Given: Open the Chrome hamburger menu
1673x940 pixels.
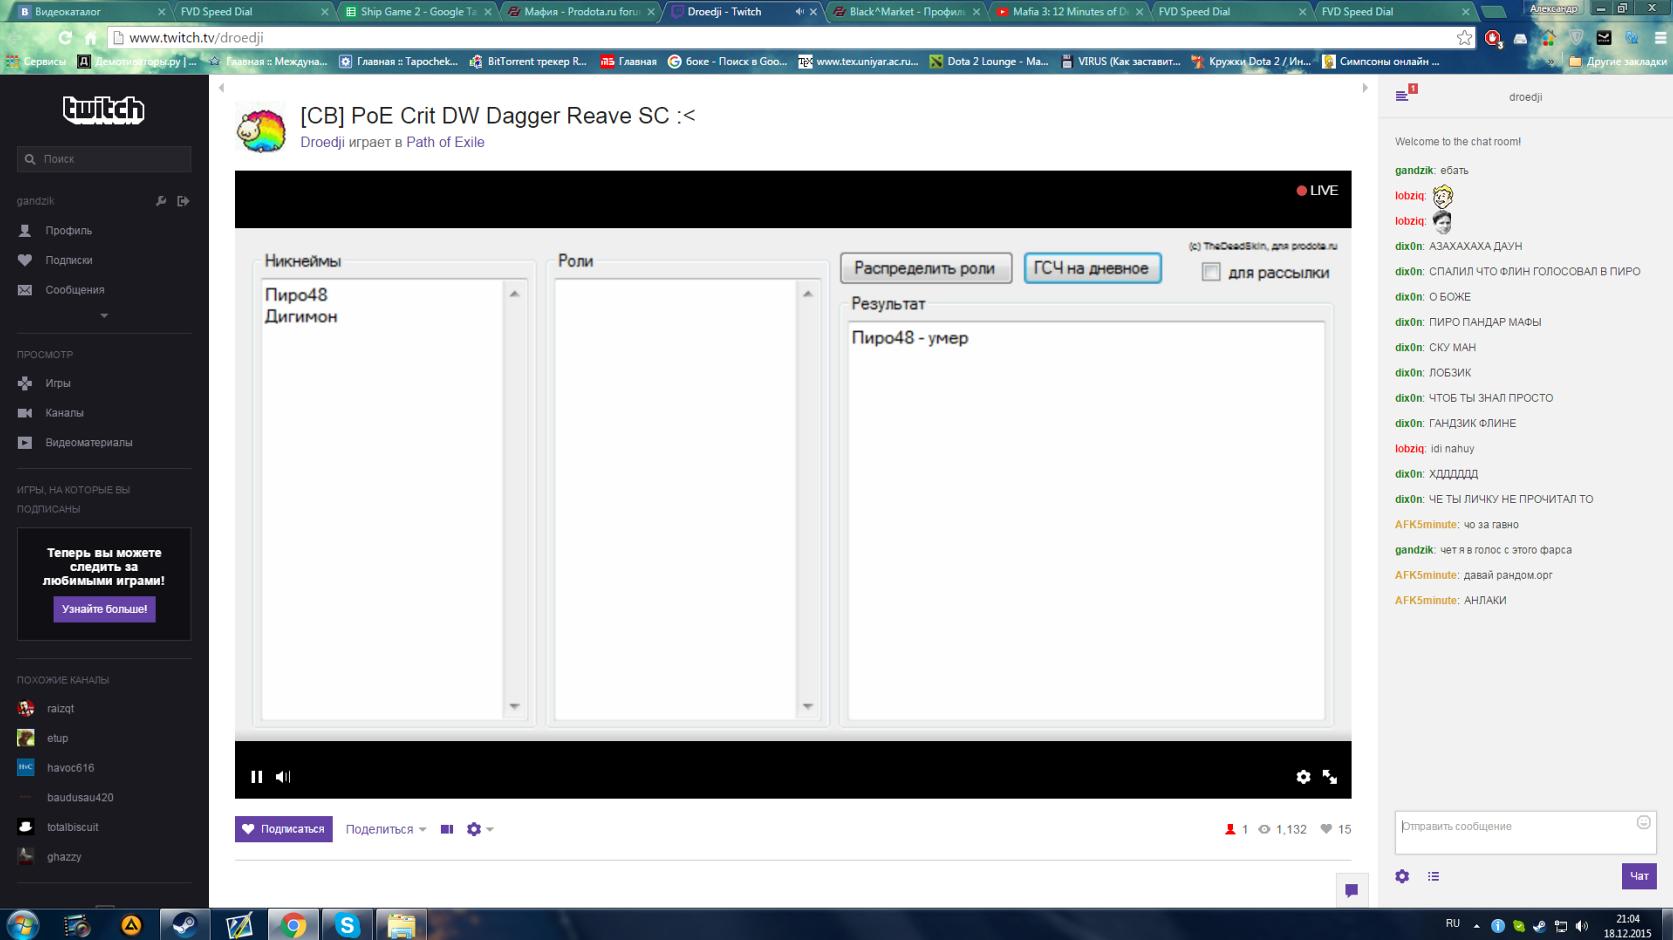Looking at the screenshot, I should [x=1660, y=38].
